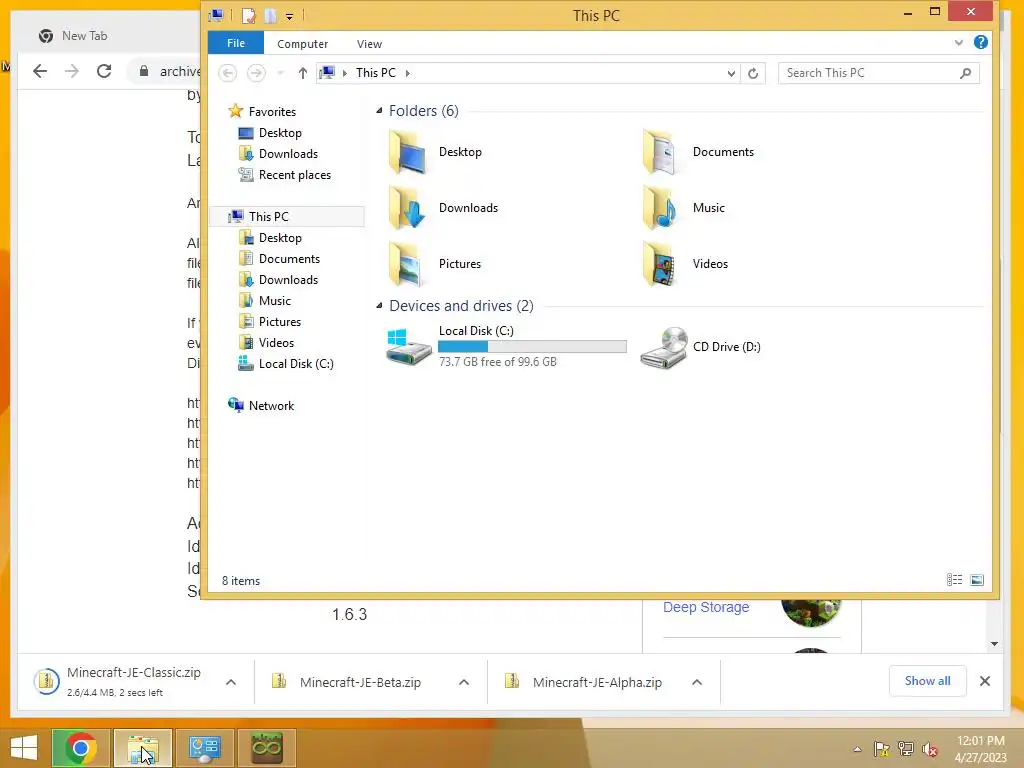This screenshot has height=768, width=1024.
Task: Expand options for Minecraft-JE-Beta.zip download
Action: click(x=464, y=682)
